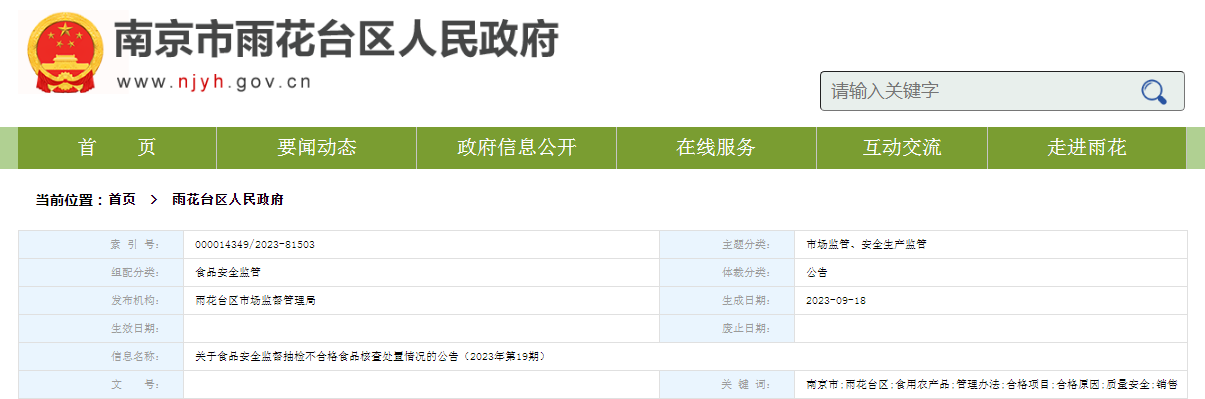Follow the 雨花台区人民政府 breadcrumb link
Screen dimensions: 1205x399
(x=228, y=200)
